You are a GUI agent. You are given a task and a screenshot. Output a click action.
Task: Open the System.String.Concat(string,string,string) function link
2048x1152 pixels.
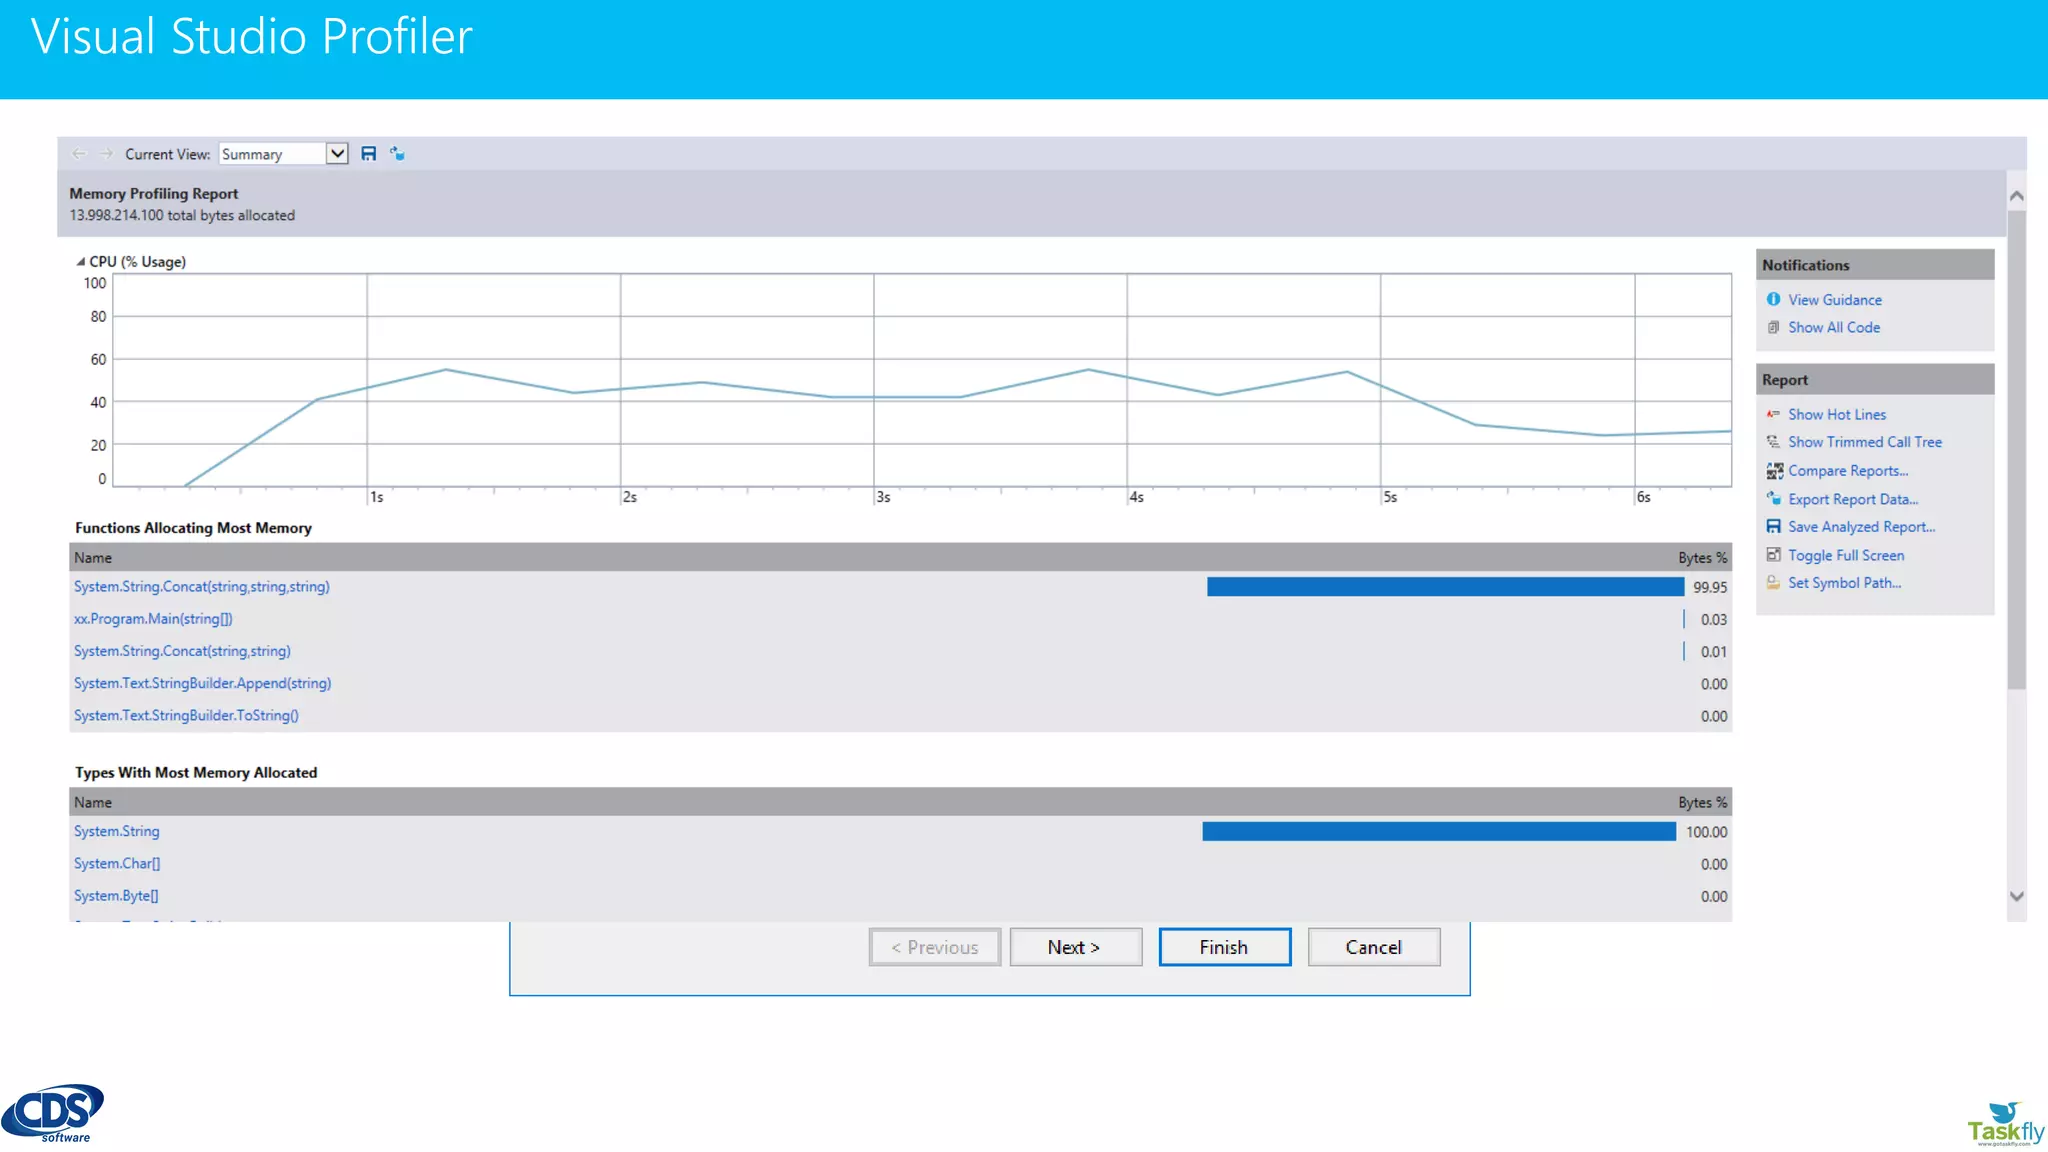[x=201, y=587]
